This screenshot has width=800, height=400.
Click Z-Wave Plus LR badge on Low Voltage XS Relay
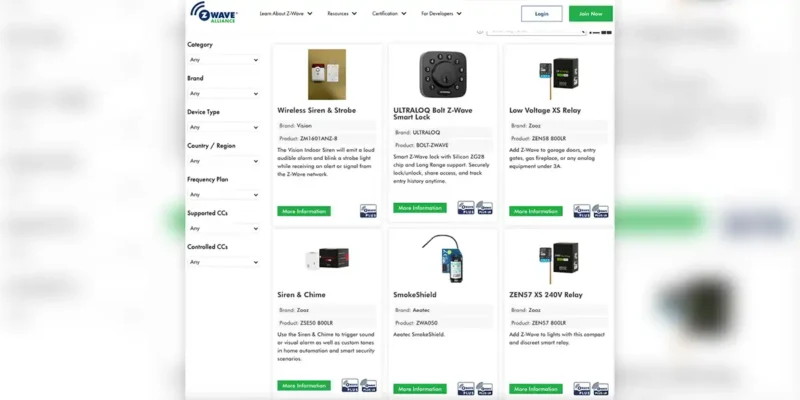[x=600, y=211]
